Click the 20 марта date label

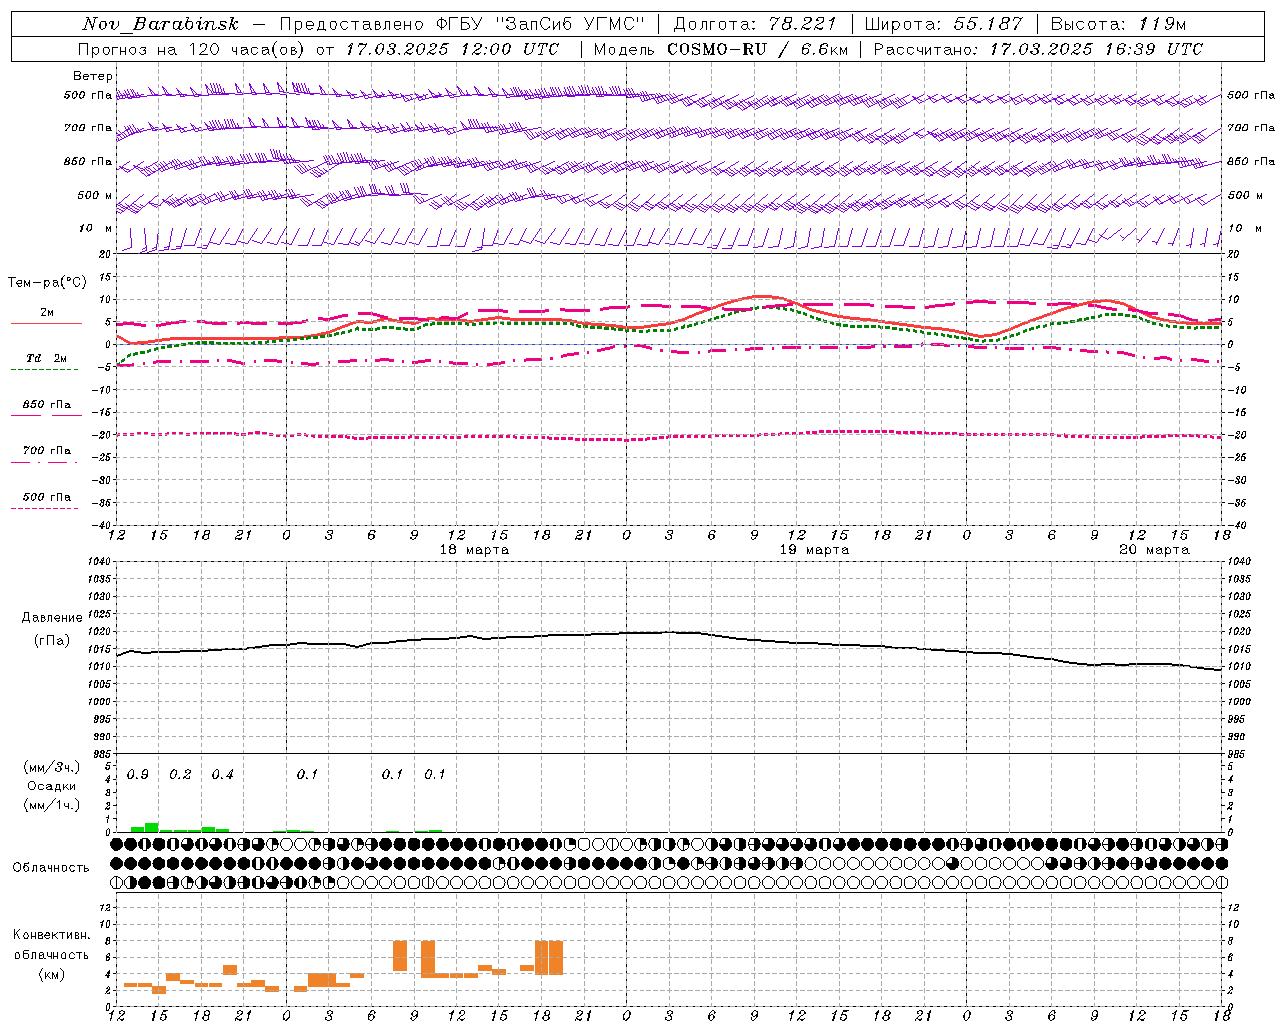point(1154,550)
